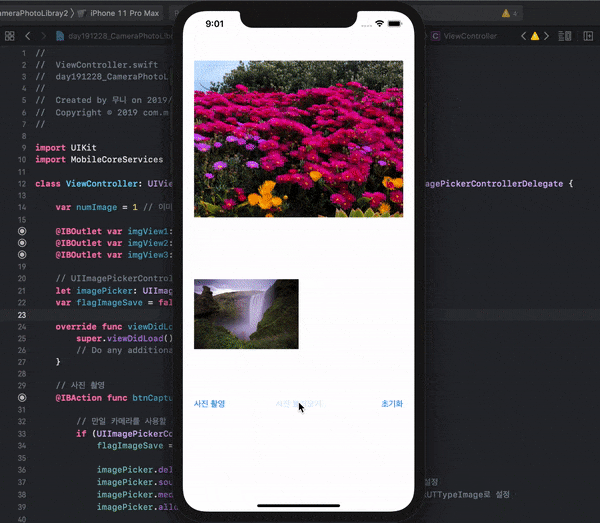Click the 9:01 clock in simulator
Viewport: 600px width, 523px height.
pyautogui.click(x=214, y=24)
